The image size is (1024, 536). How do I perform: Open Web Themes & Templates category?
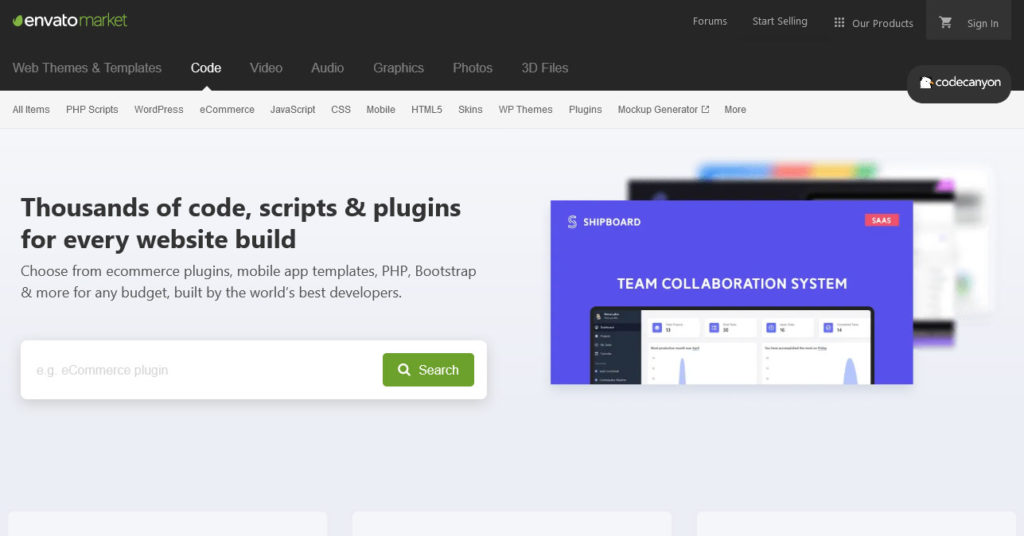pyautogui.click(x=87, y=68)
